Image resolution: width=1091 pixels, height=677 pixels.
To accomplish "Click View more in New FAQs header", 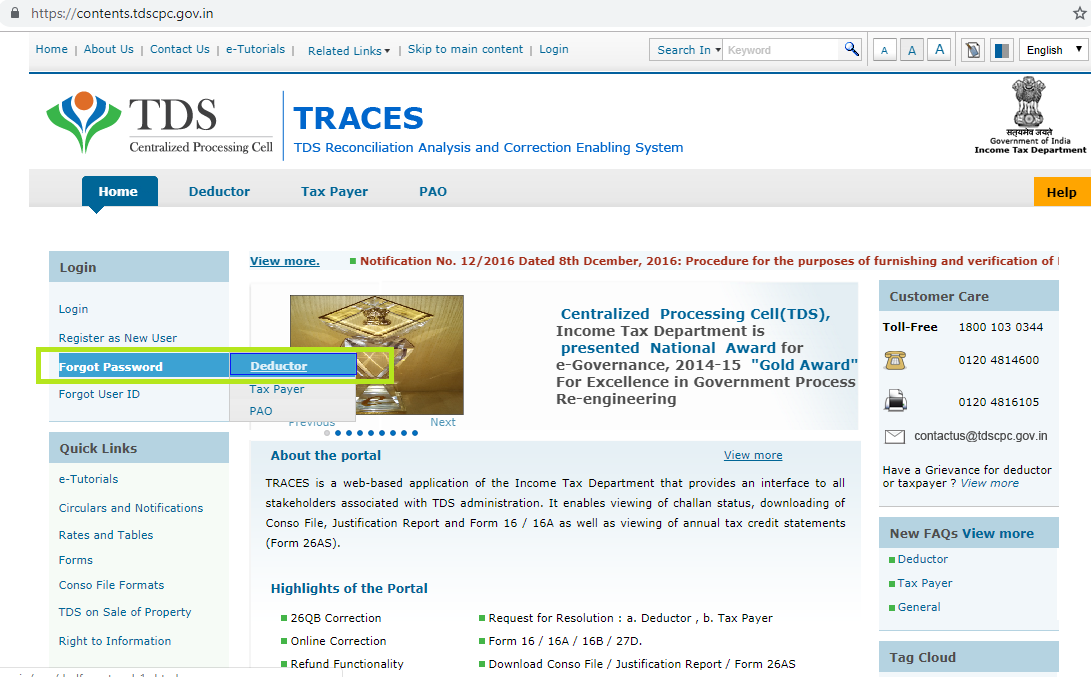I will coord(998,534).
